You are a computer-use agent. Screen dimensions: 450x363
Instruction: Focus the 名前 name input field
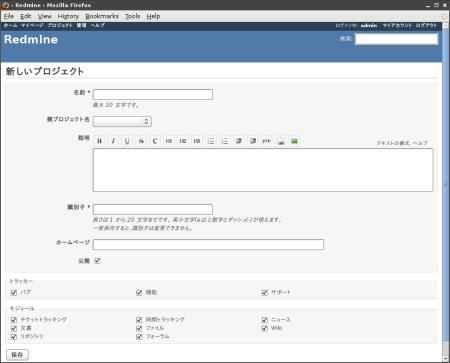pyautogui.click(x=153, y=94)
